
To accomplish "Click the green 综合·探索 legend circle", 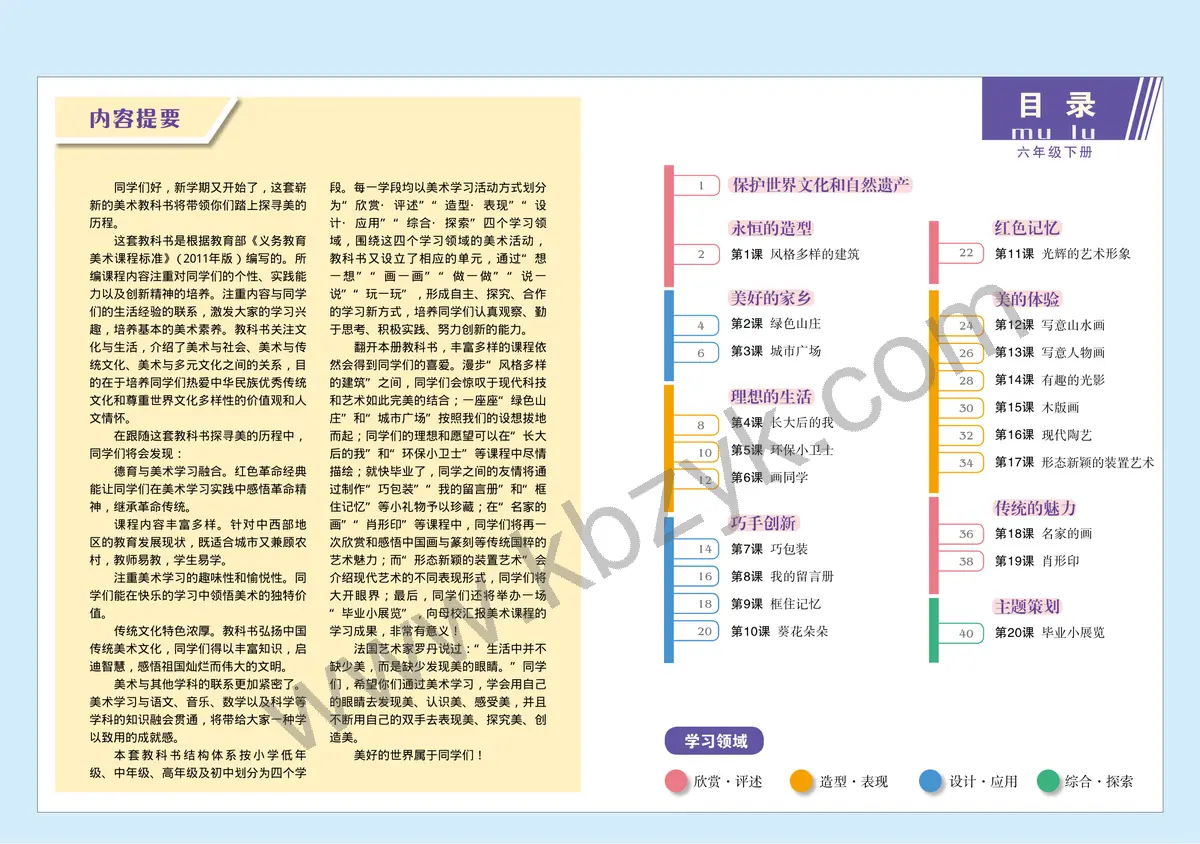I will (1048, 781).
